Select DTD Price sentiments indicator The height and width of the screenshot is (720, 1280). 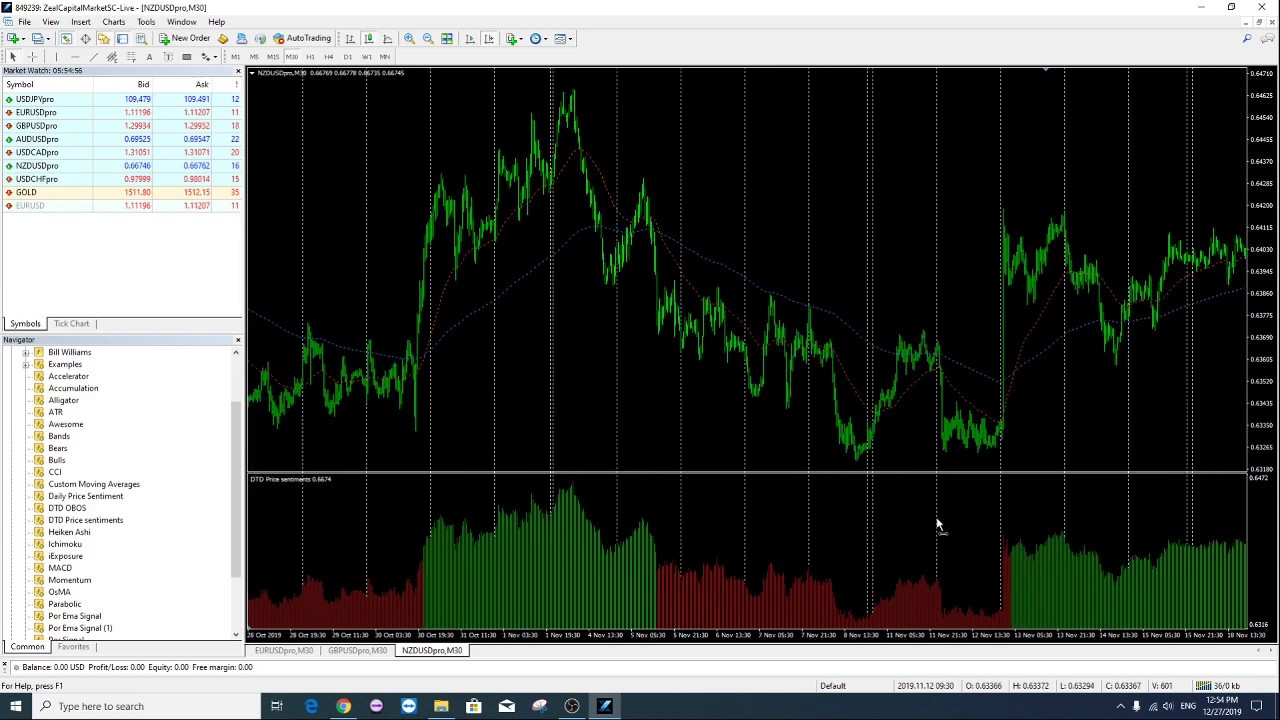coord(85,520)
